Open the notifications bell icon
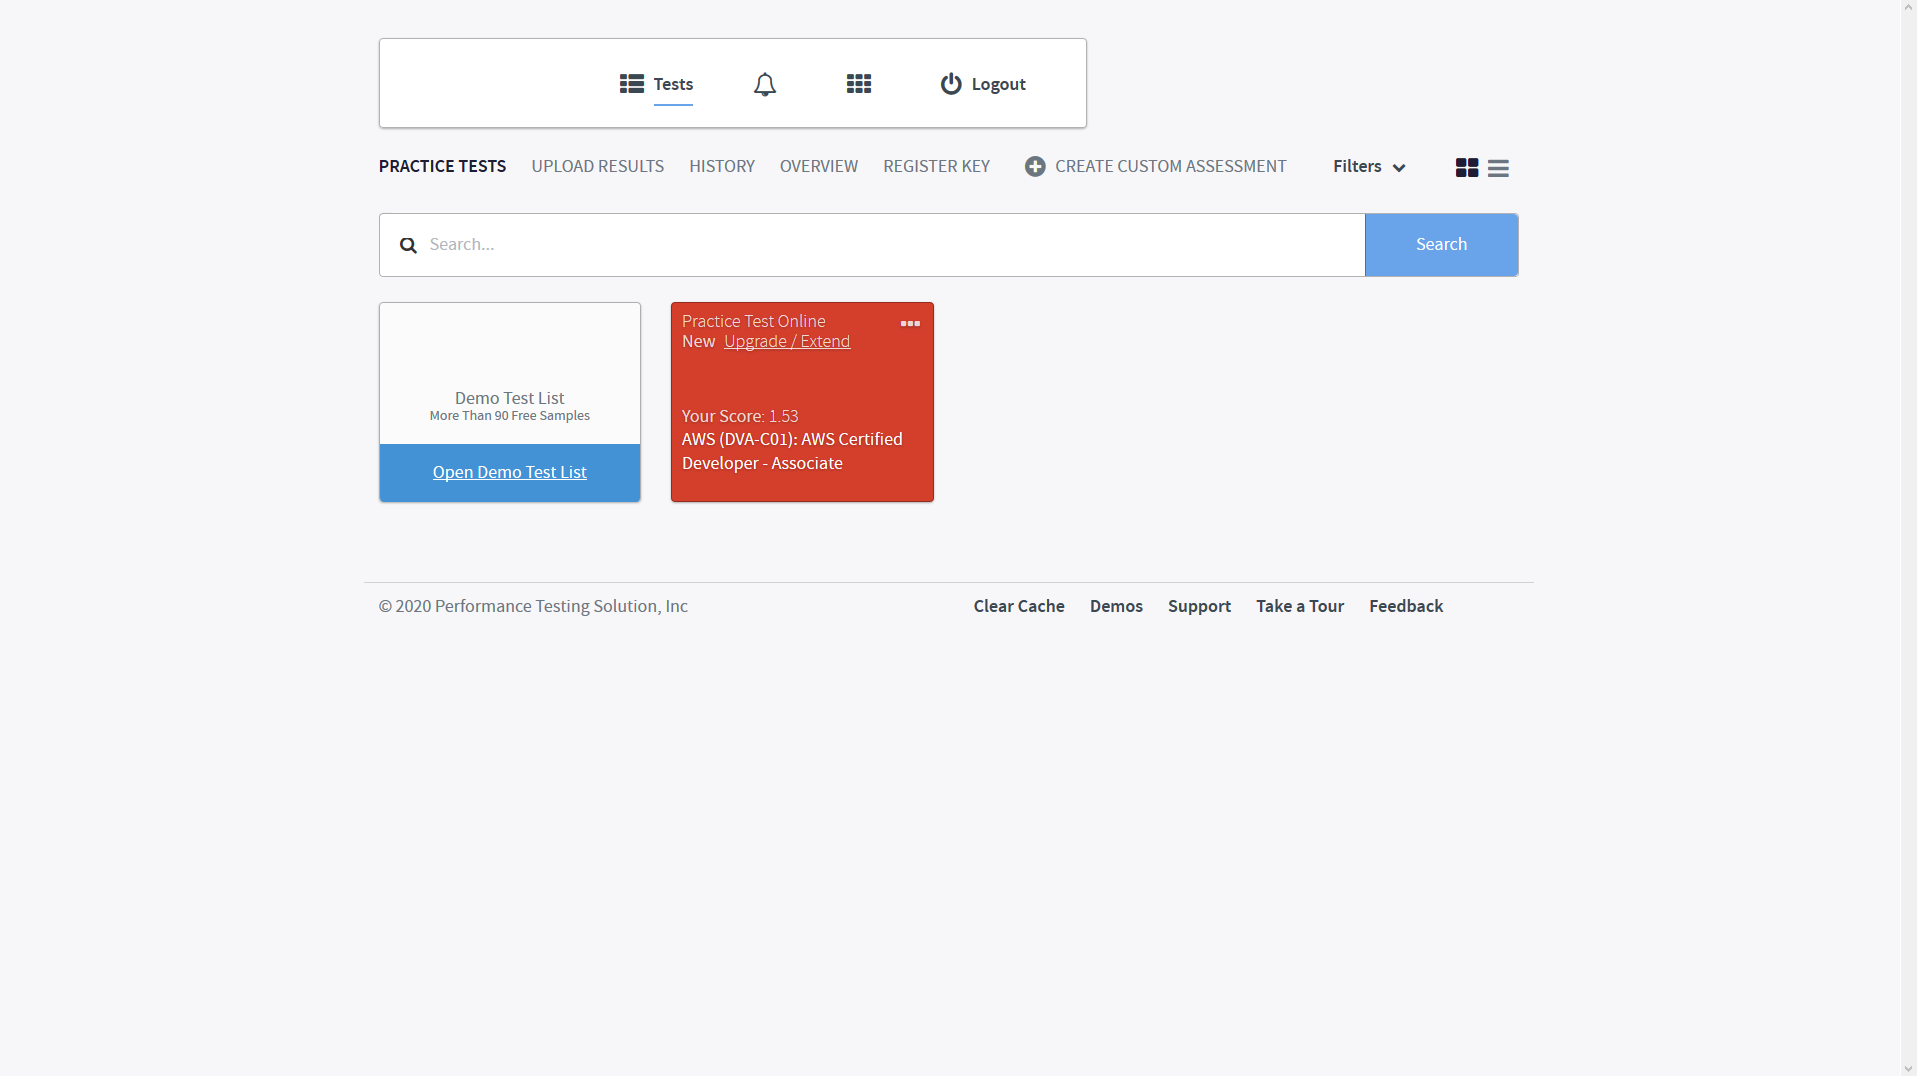Screen dimensions: 1917x1076 pyautogui.click(x=764, y=84)
